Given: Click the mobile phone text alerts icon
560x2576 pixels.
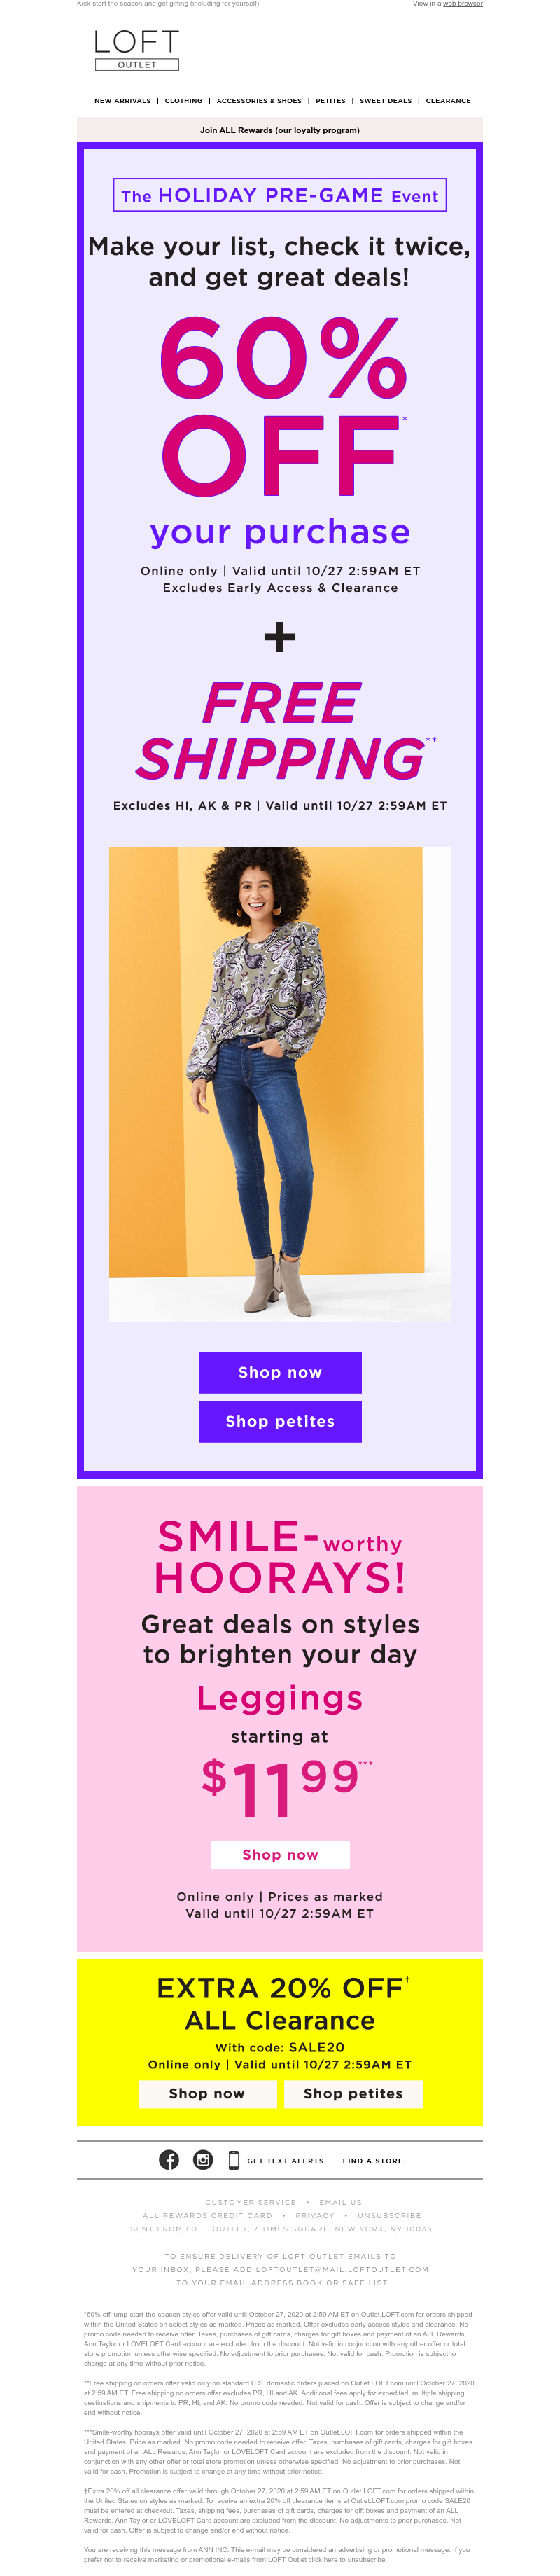Looking at the screenshot, I should click(233, 2159).
